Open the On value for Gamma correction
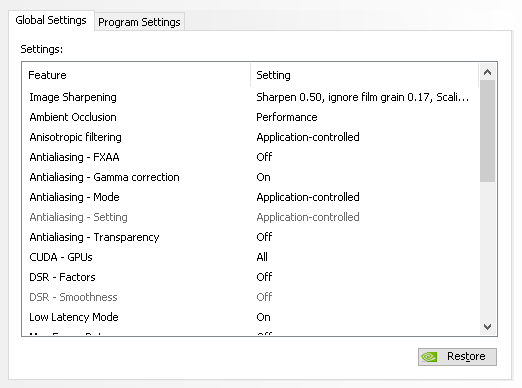The image size is (522, 388). (263, 177)
